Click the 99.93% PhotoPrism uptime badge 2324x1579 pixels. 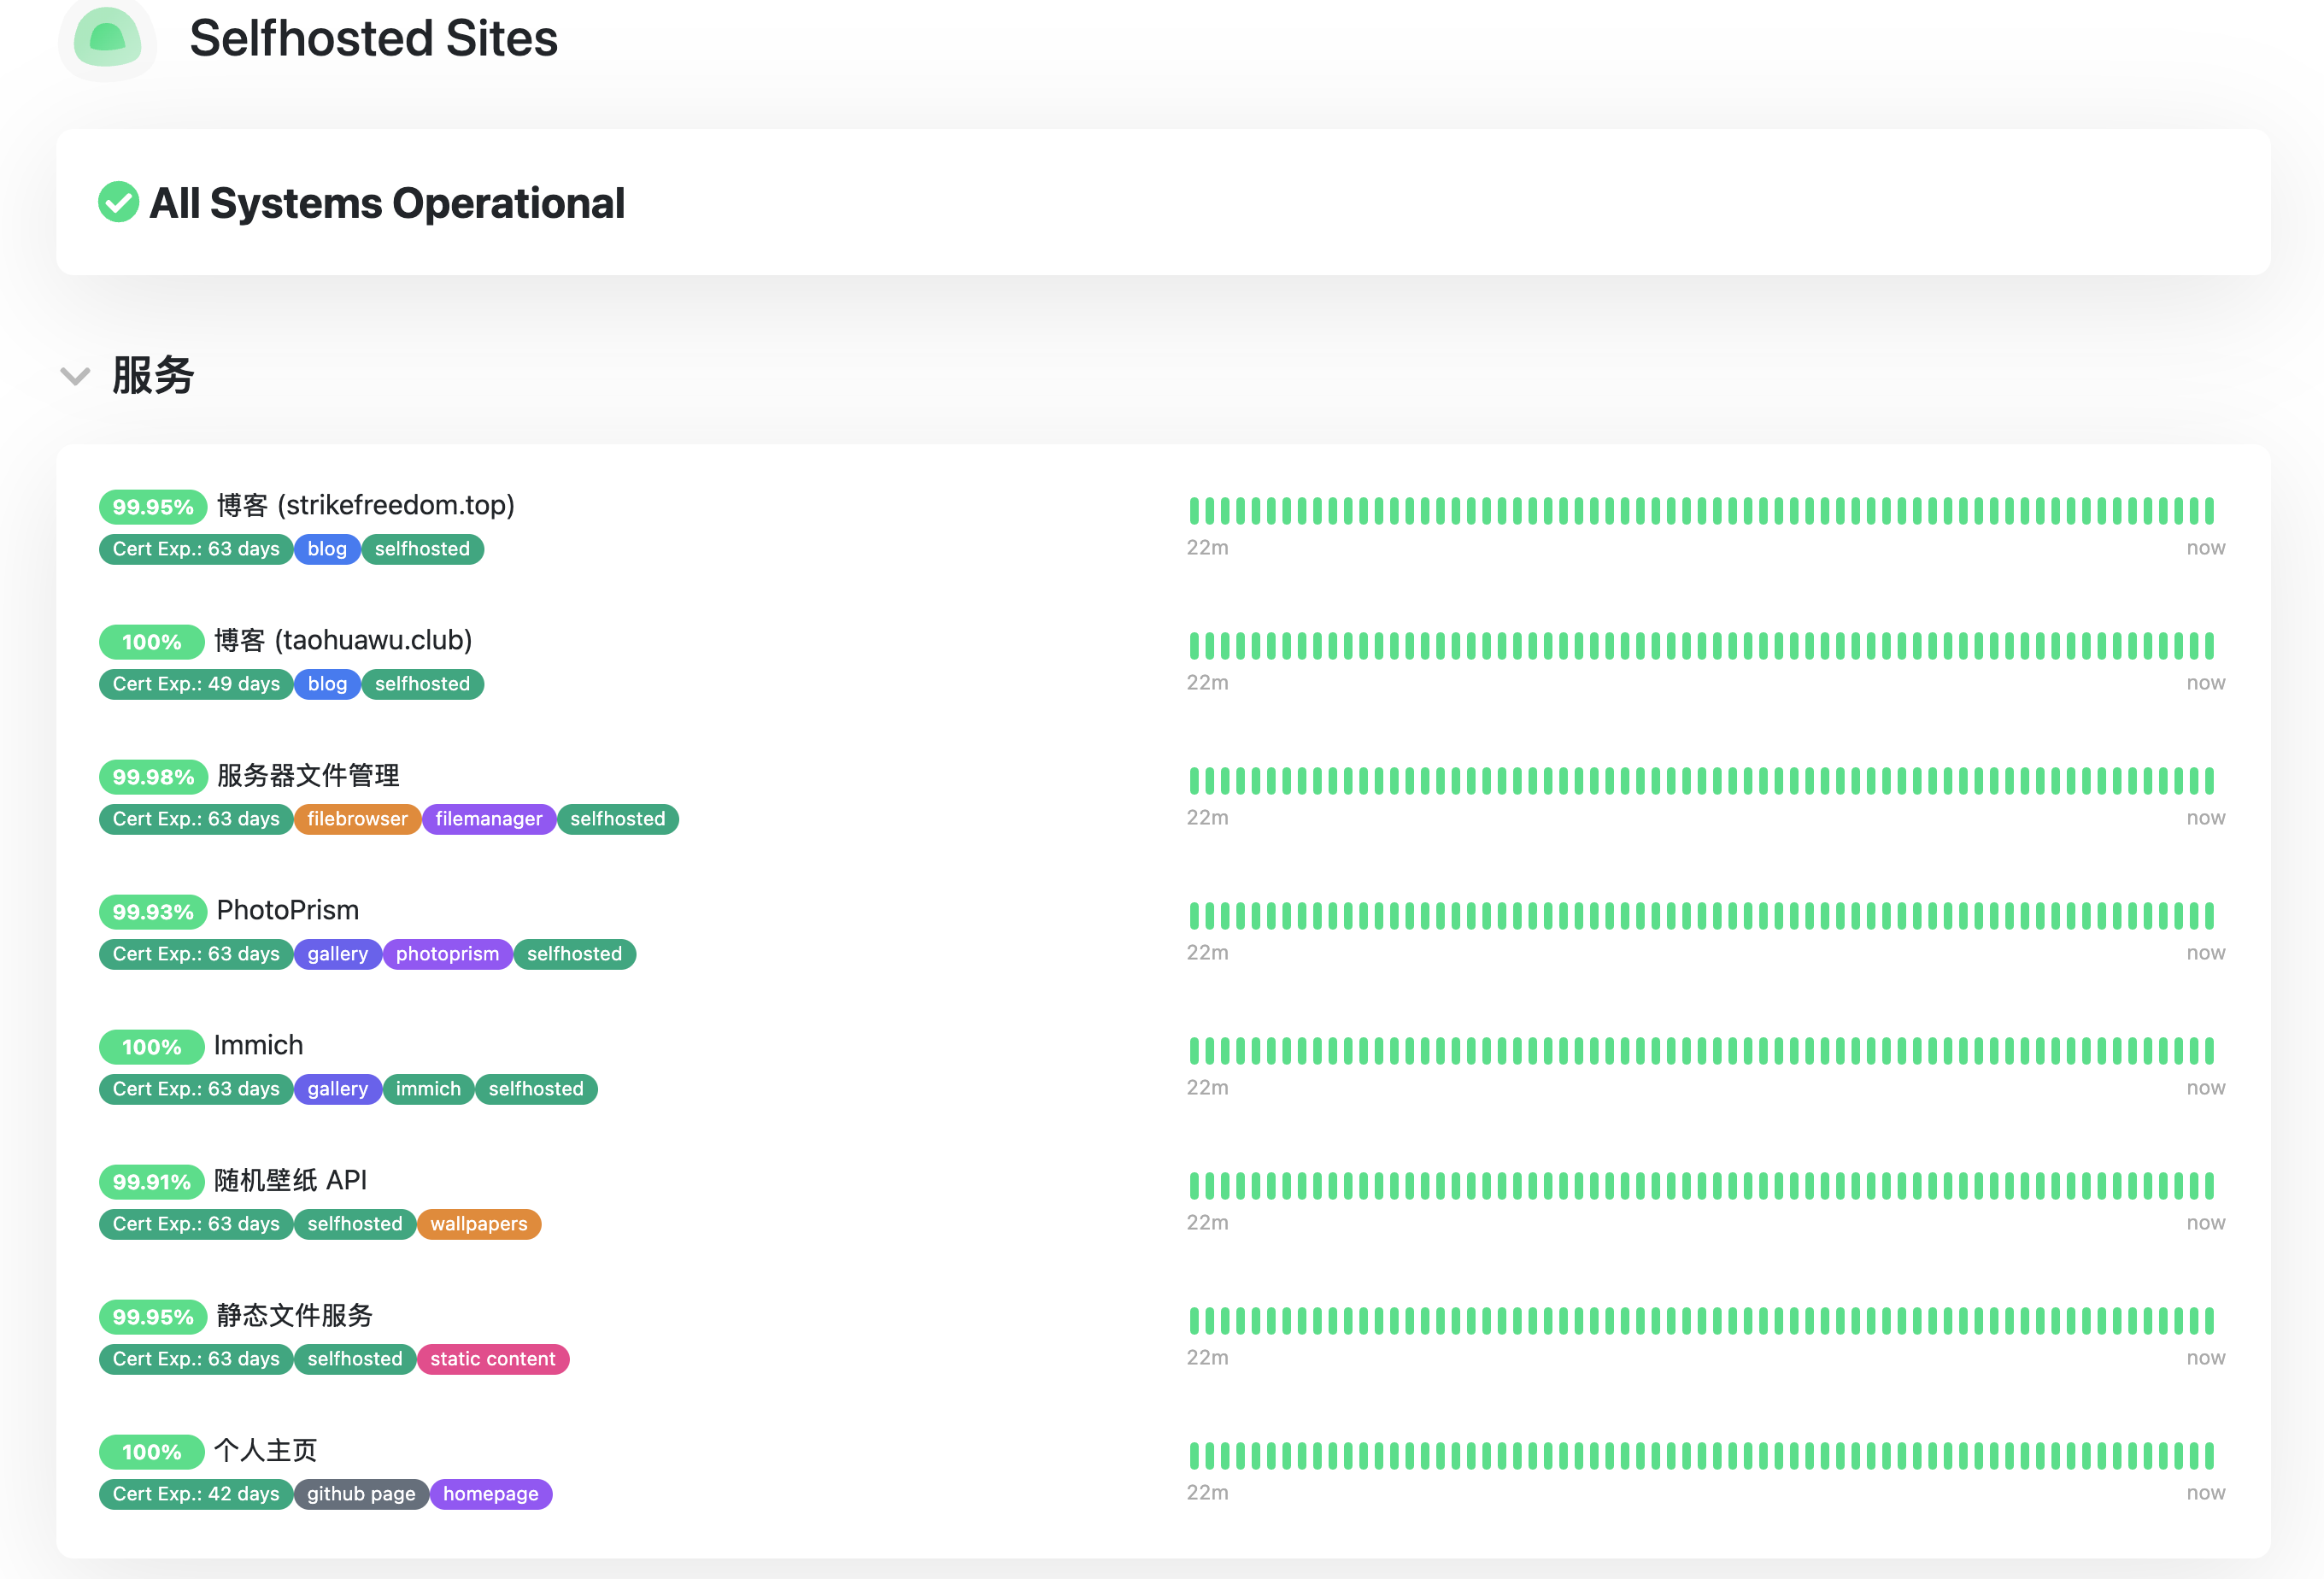pos(153,912)
